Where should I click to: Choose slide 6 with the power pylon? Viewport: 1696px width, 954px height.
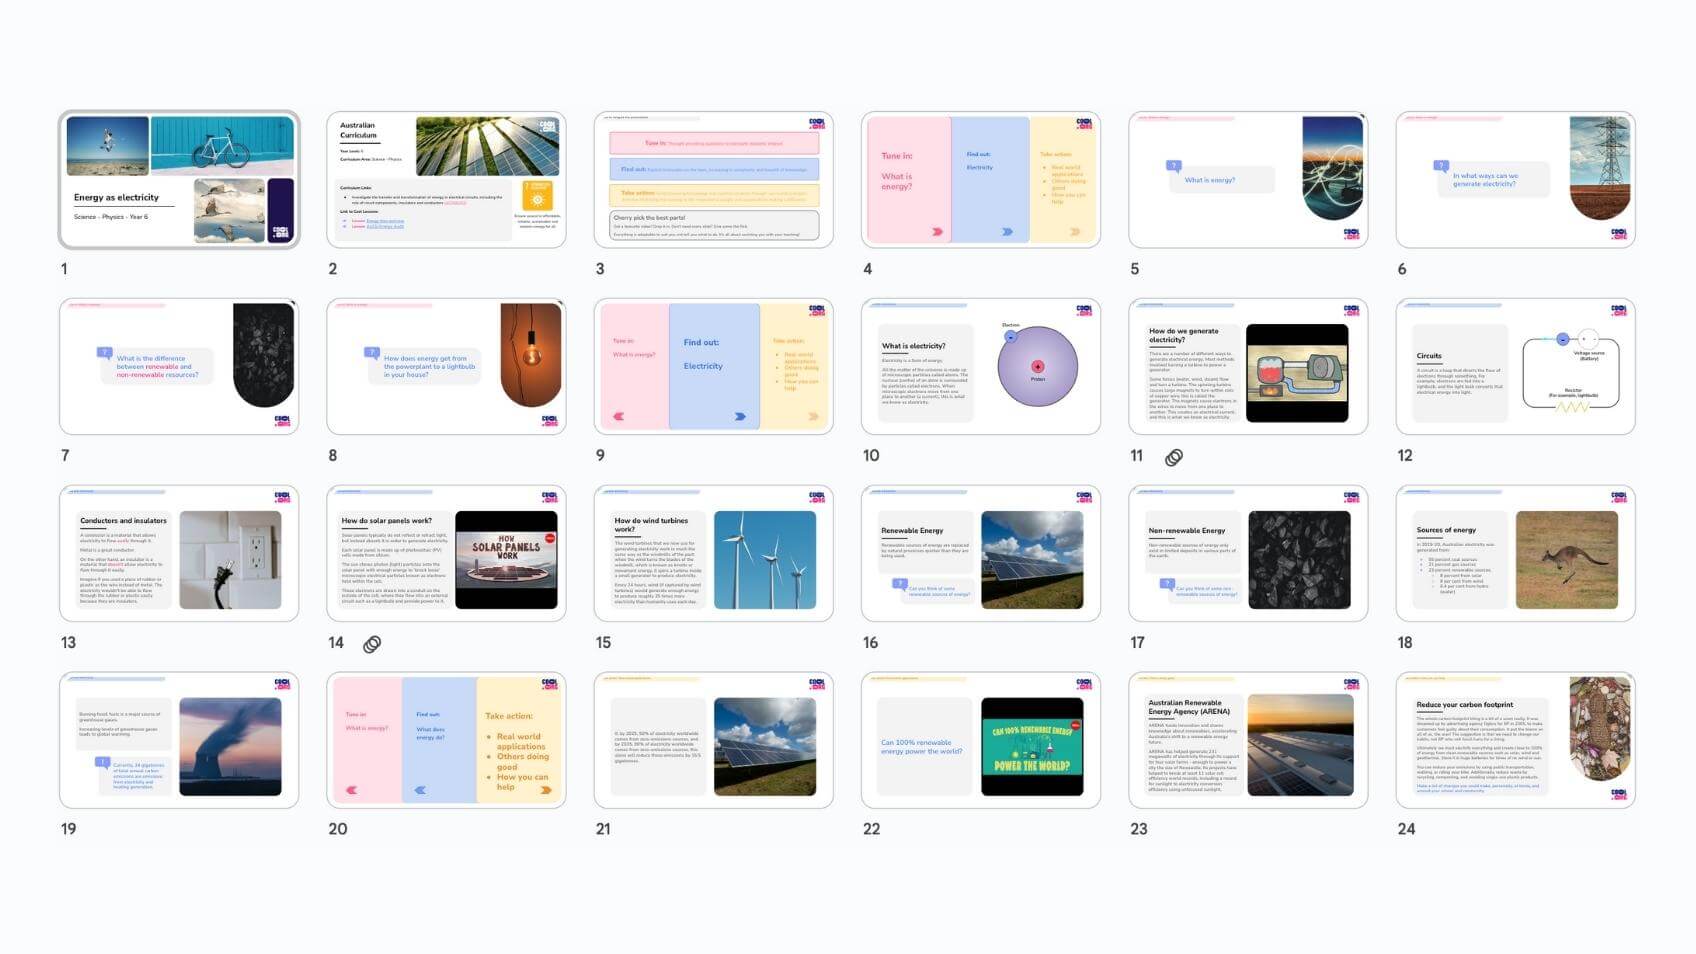1515,180
